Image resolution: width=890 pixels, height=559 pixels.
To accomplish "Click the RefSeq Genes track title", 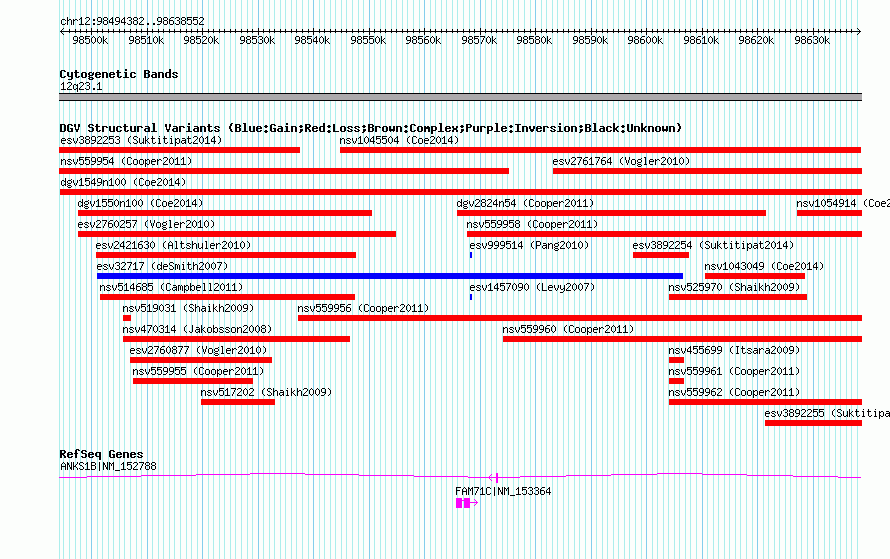I will point(101,454).
